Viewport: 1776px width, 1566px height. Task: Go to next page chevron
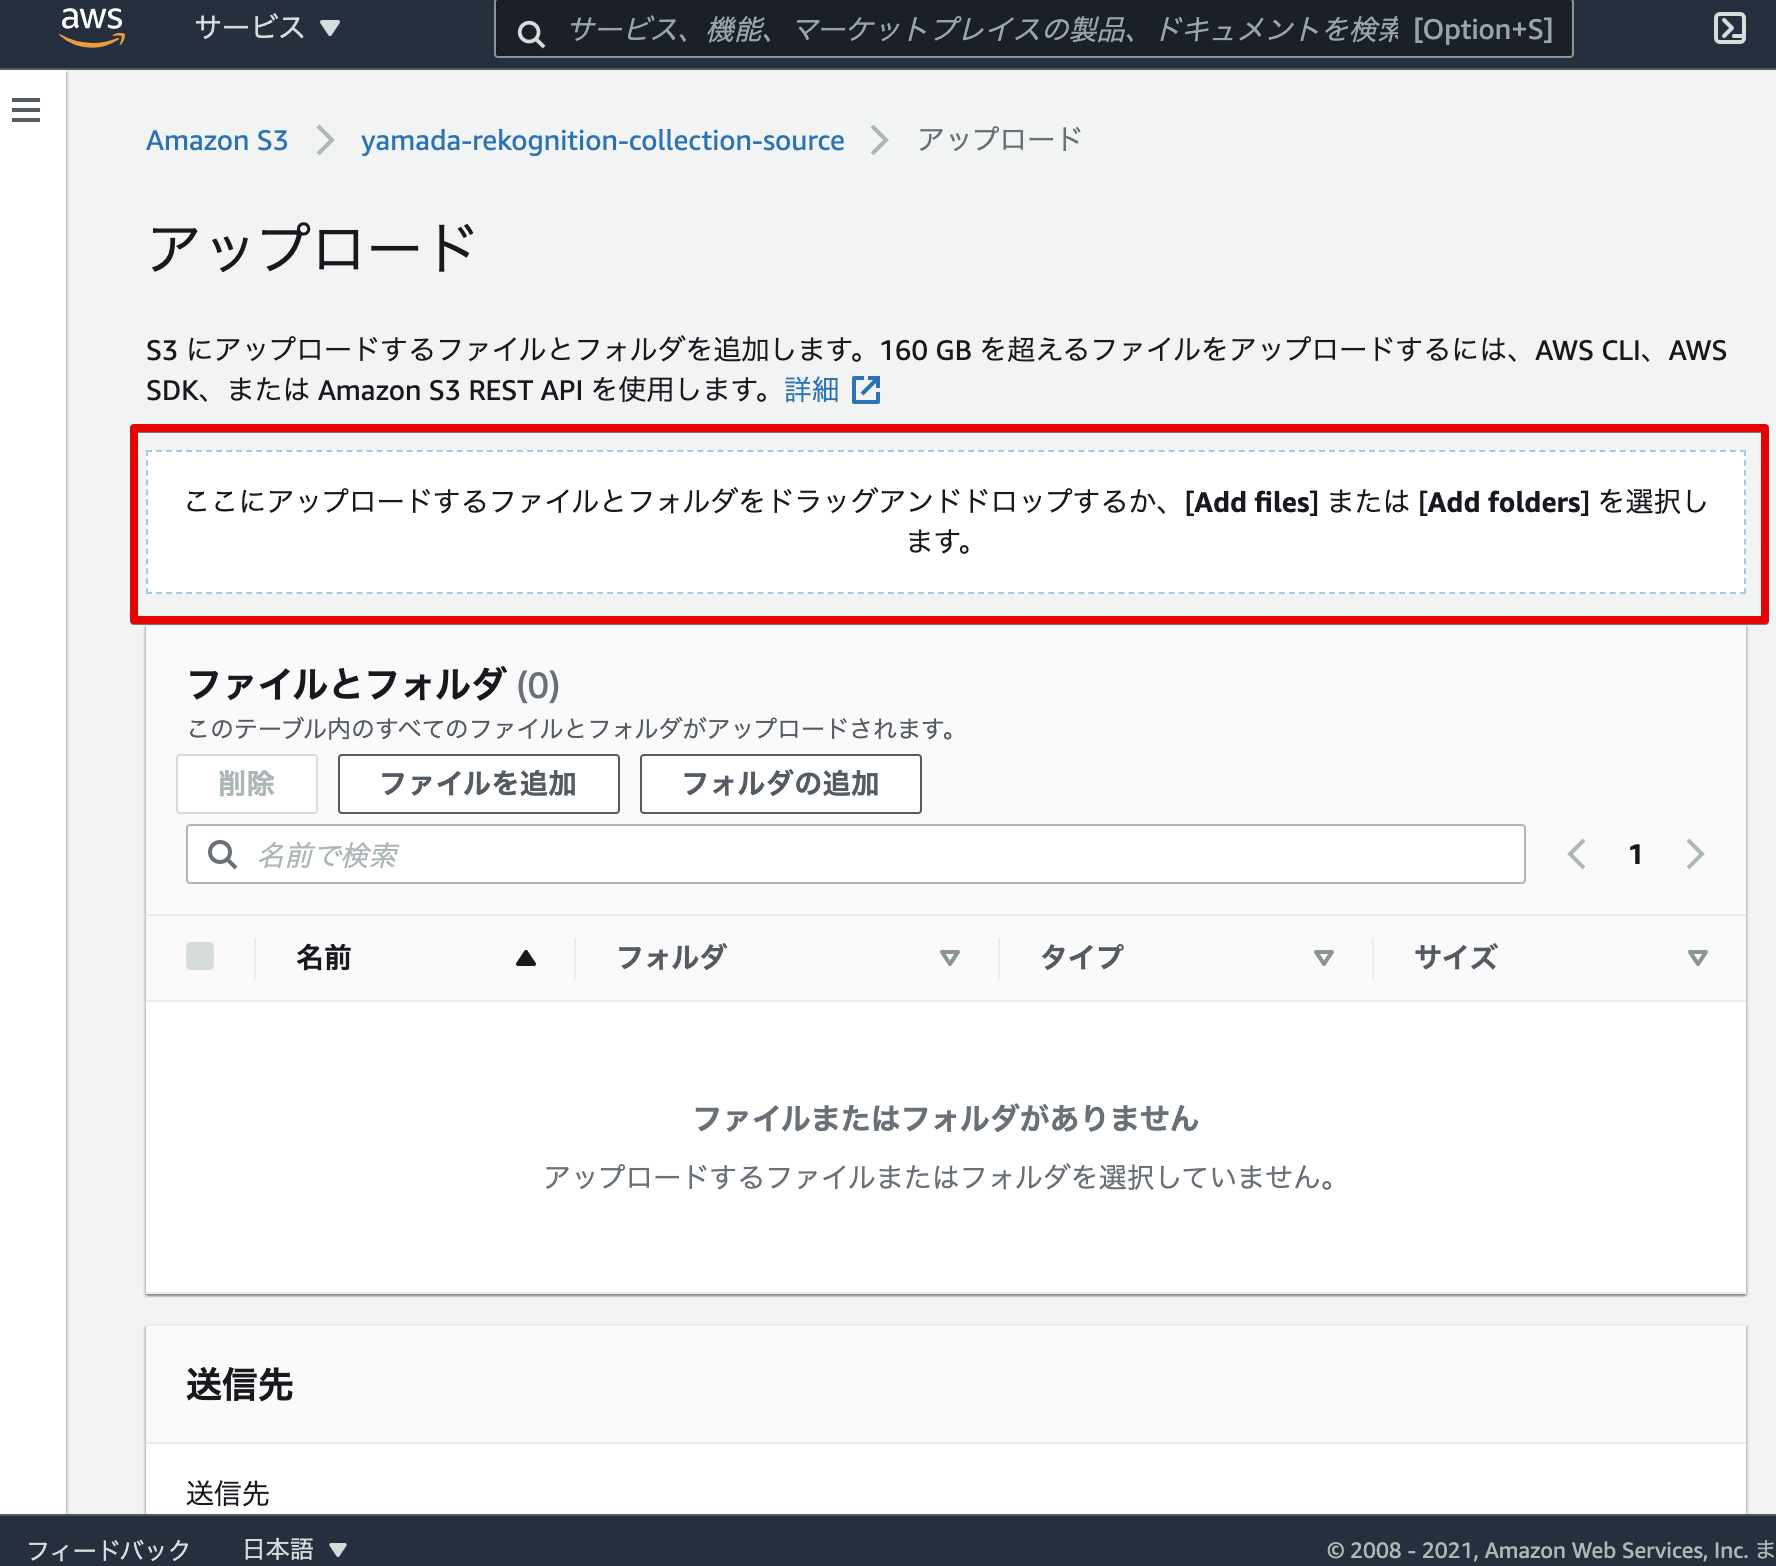tap(1694, 854)
